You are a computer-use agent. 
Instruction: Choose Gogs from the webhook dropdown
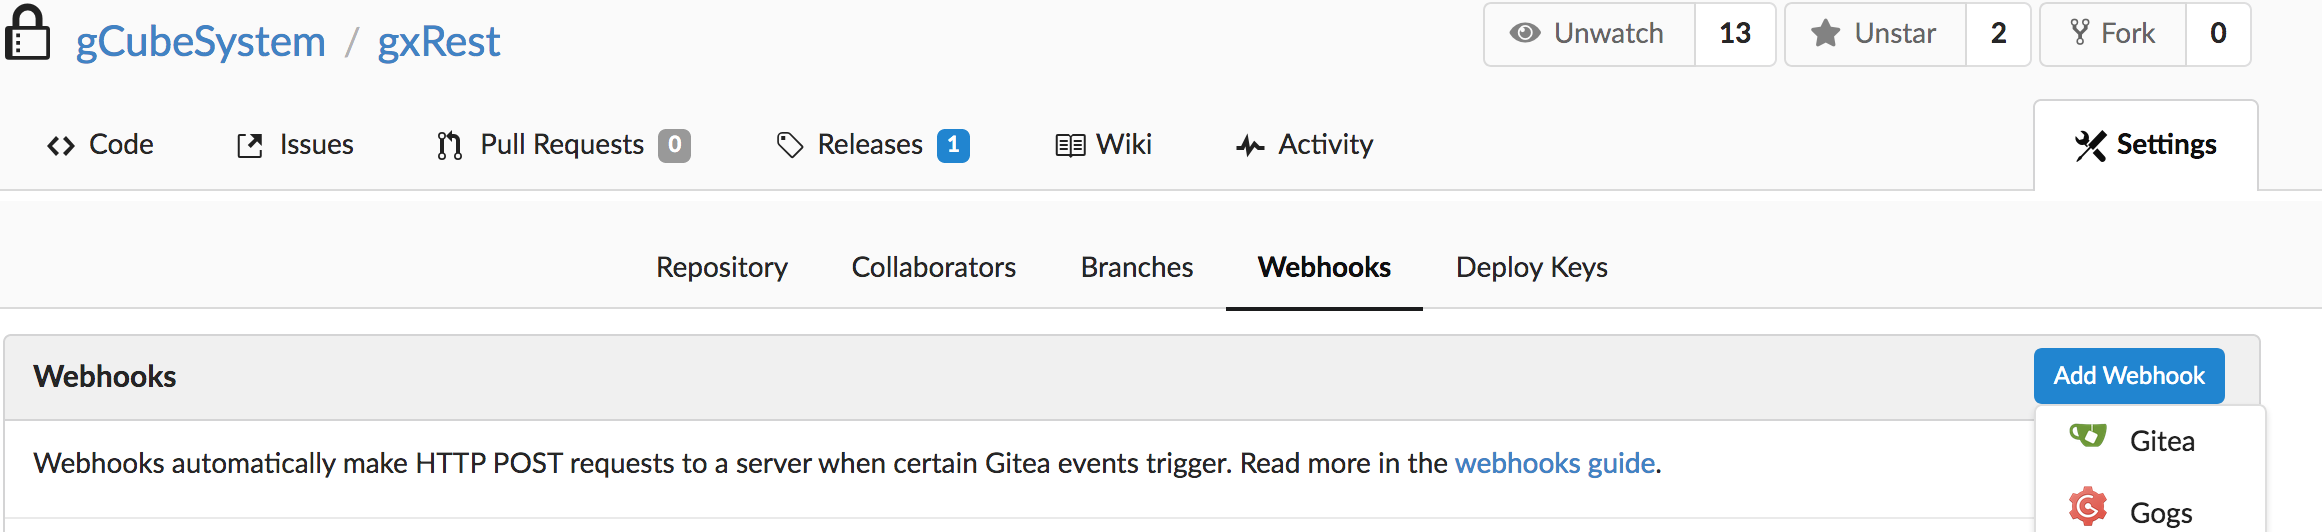pyautogui.click(x=2150, y=511)
